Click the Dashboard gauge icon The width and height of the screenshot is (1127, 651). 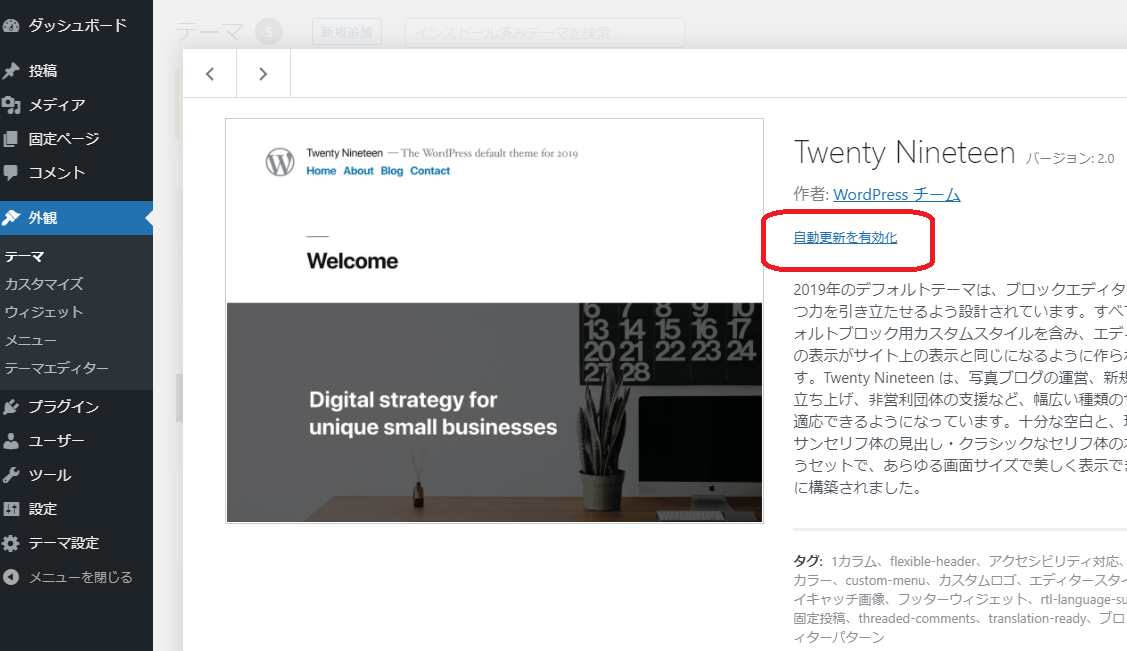tap(11, 24)
